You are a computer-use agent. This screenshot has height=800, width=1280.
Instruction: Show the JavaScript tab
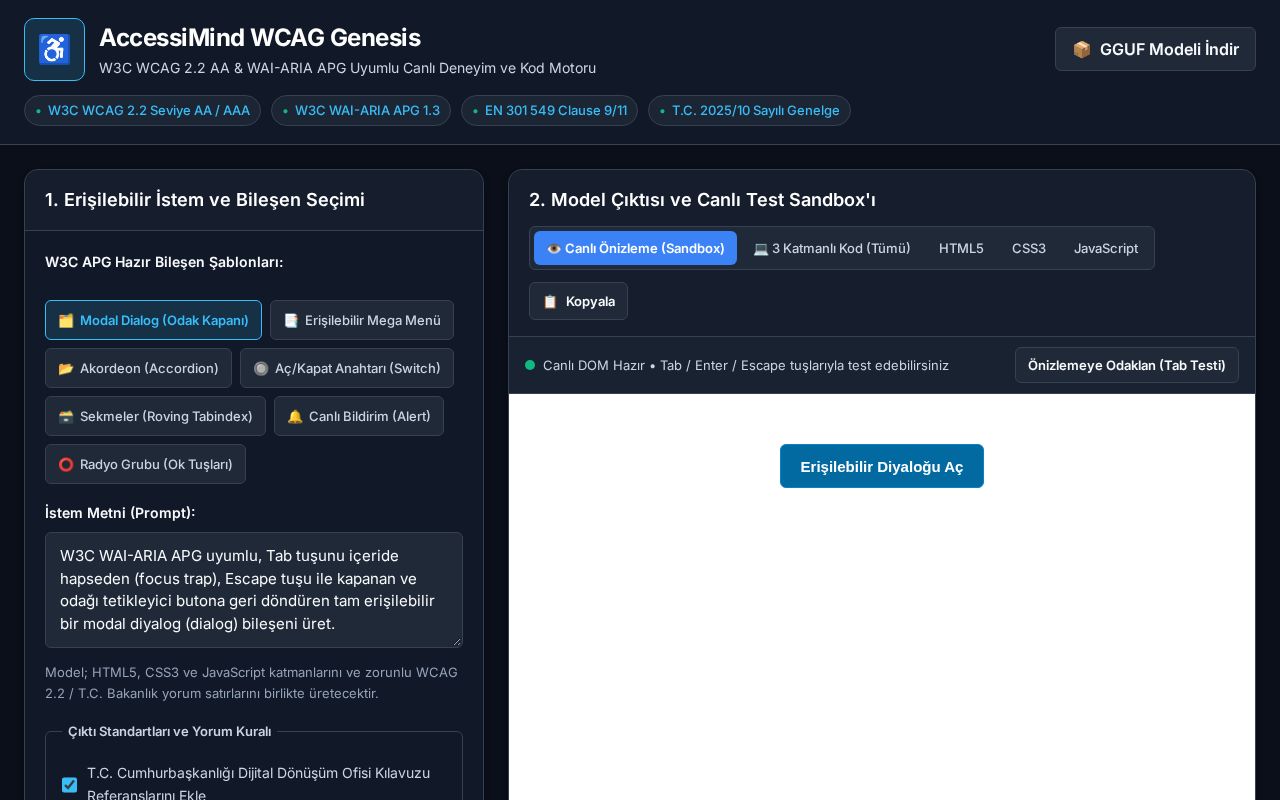tap(1106, 248)
